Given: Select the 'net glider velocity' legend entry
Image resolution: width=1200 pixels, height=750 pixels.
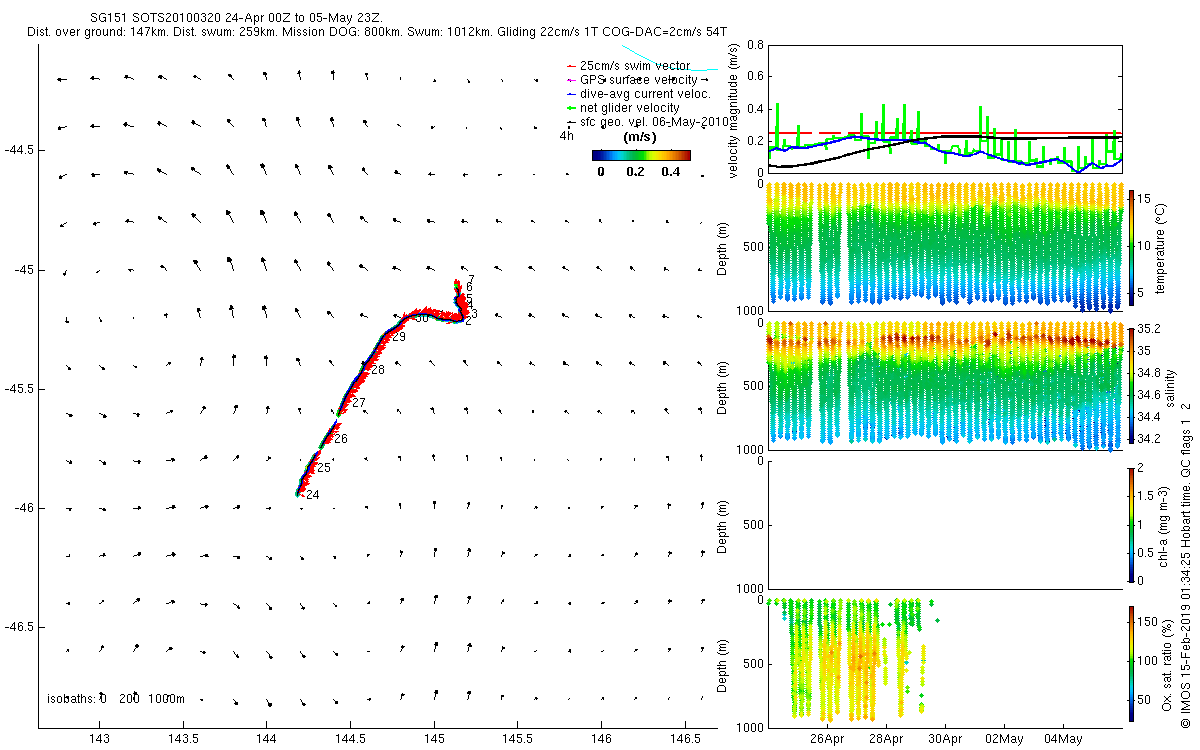Looking at the screenshot, I should [x=623, y=108].
